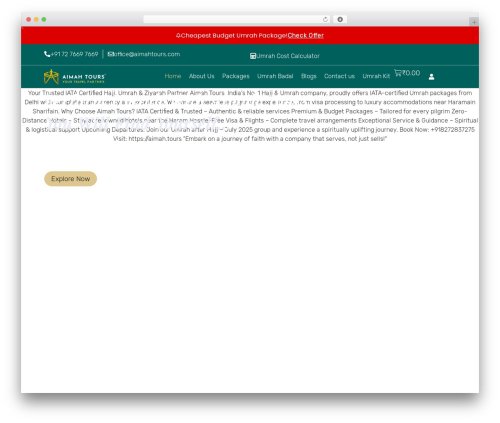Click the Aimah Tours logo
This screenshot has height=423, width=500.
click(x=75, y=77)
